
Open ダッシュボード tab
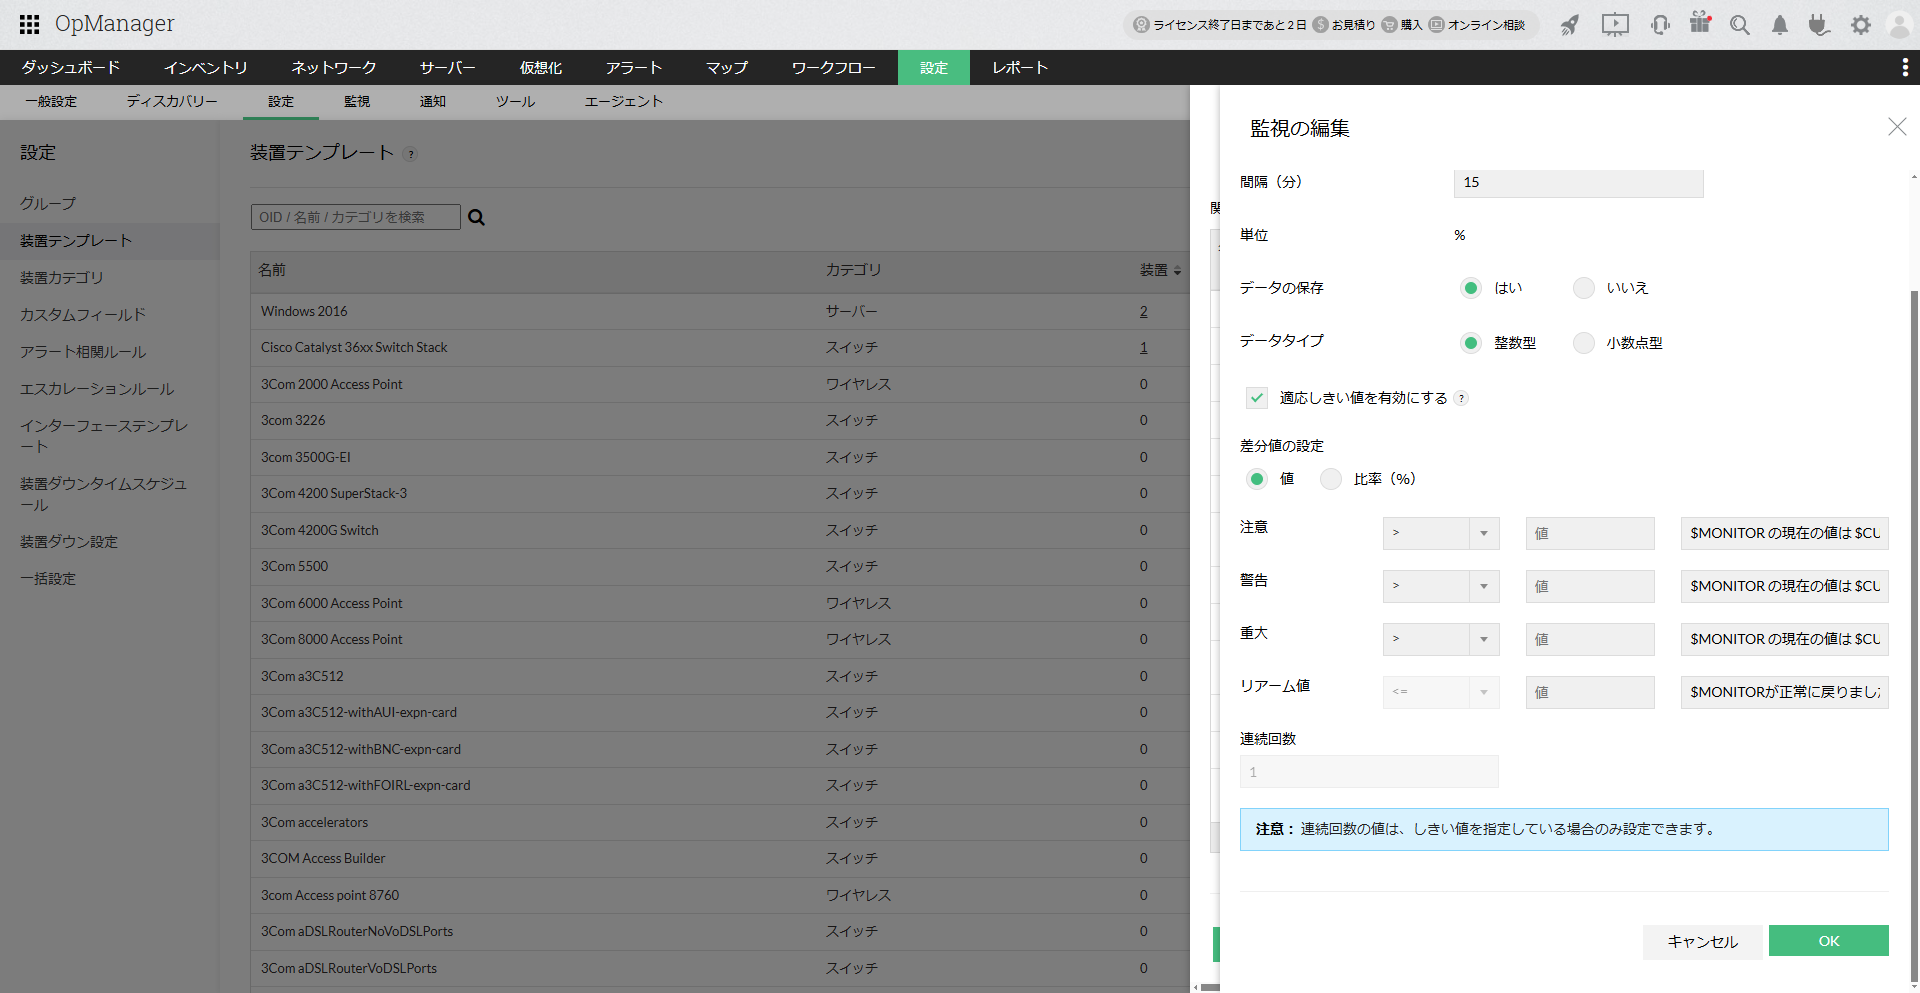(x=71, y=67)
